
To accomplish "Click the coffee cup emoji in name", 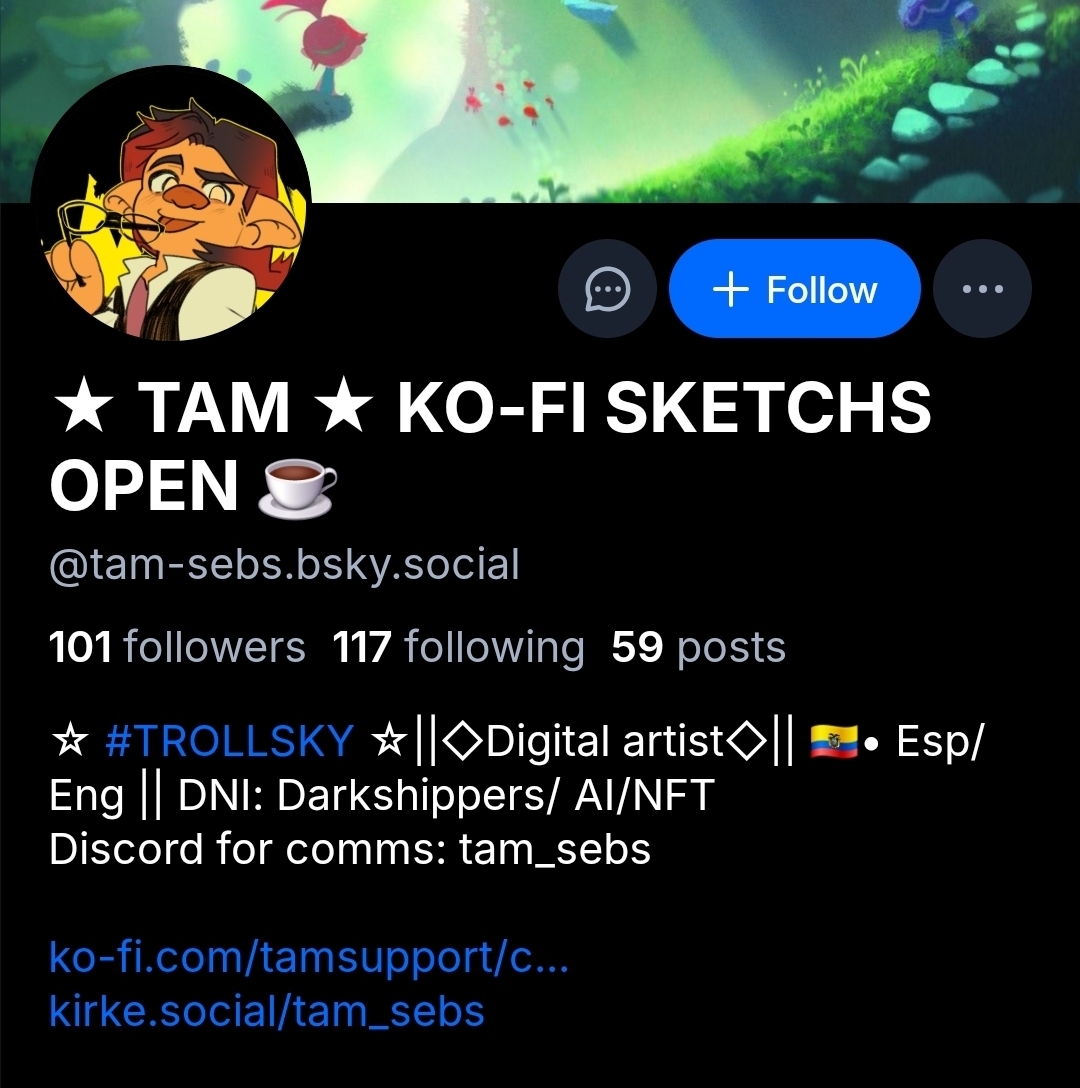I will 297,487.
